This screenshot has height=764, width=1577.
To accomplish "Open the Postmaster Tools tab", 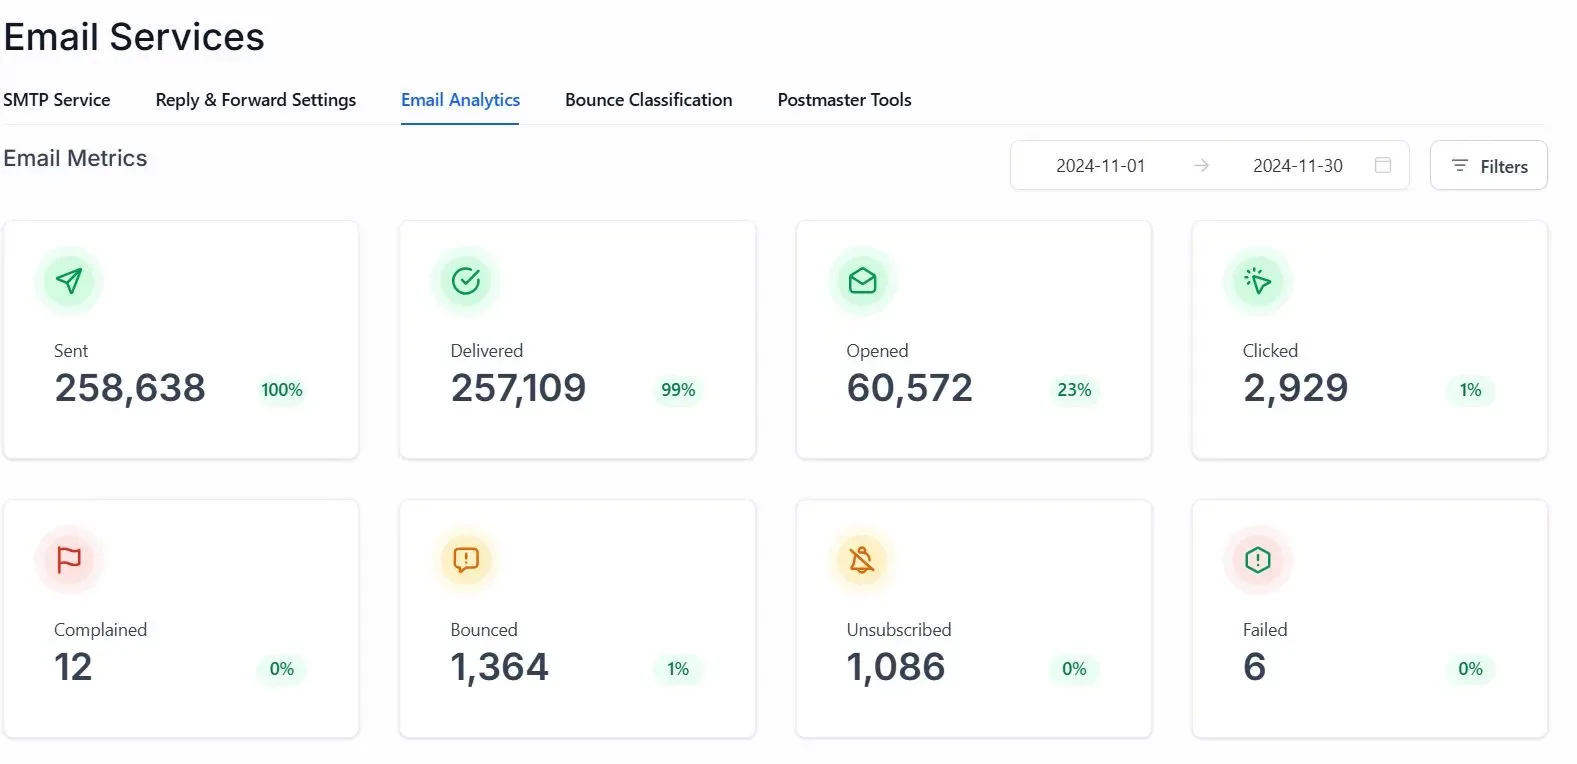I will (x=845, y=100).
